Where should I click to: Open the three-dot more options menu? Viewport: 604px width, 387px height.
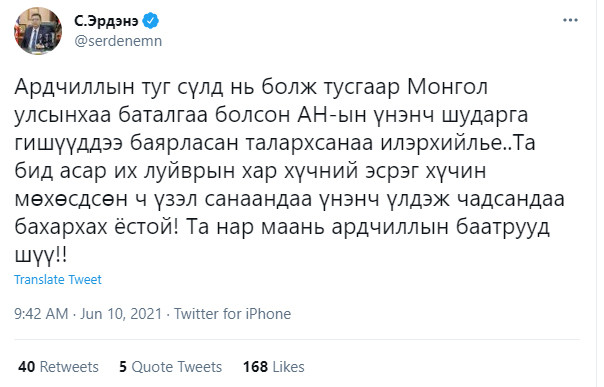click(x=570, y=20)
